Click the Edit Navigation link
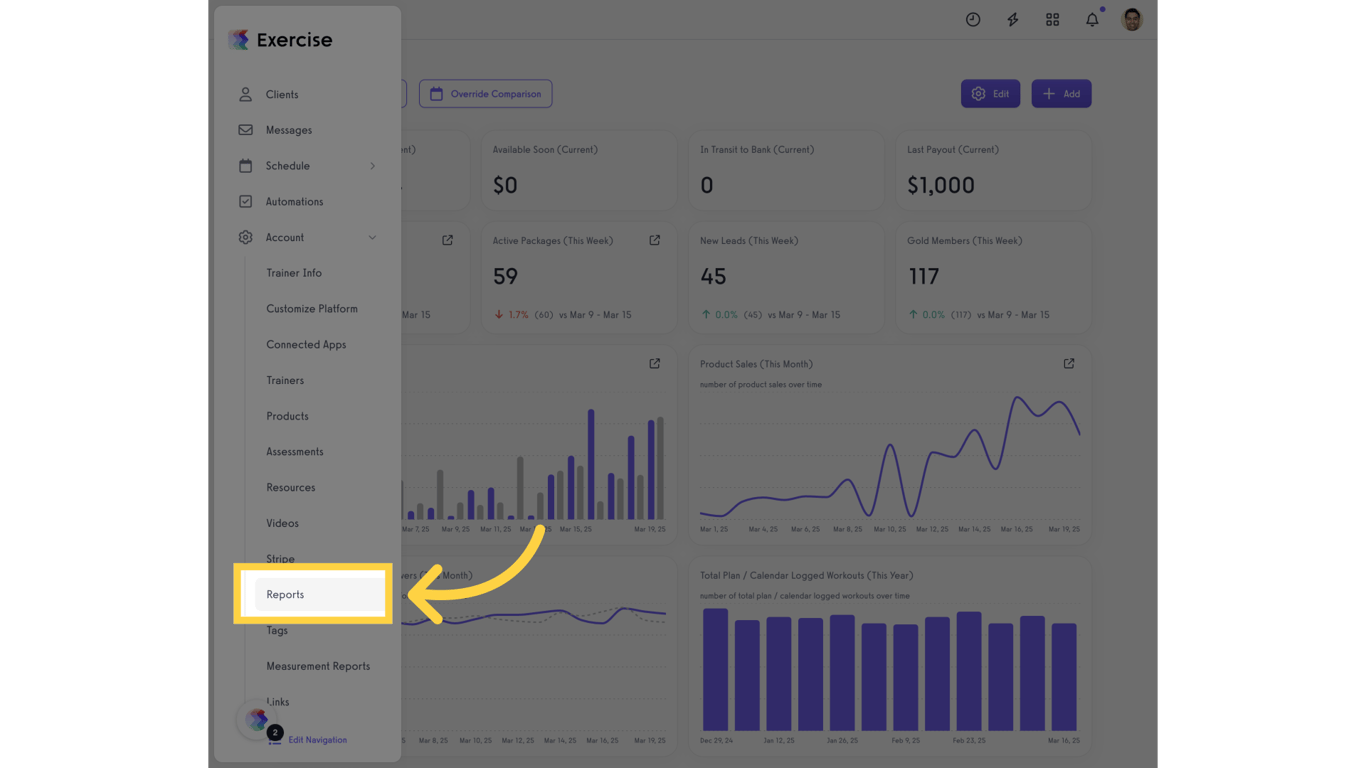This screenshot has width=1366, height=768. (317, 740)
